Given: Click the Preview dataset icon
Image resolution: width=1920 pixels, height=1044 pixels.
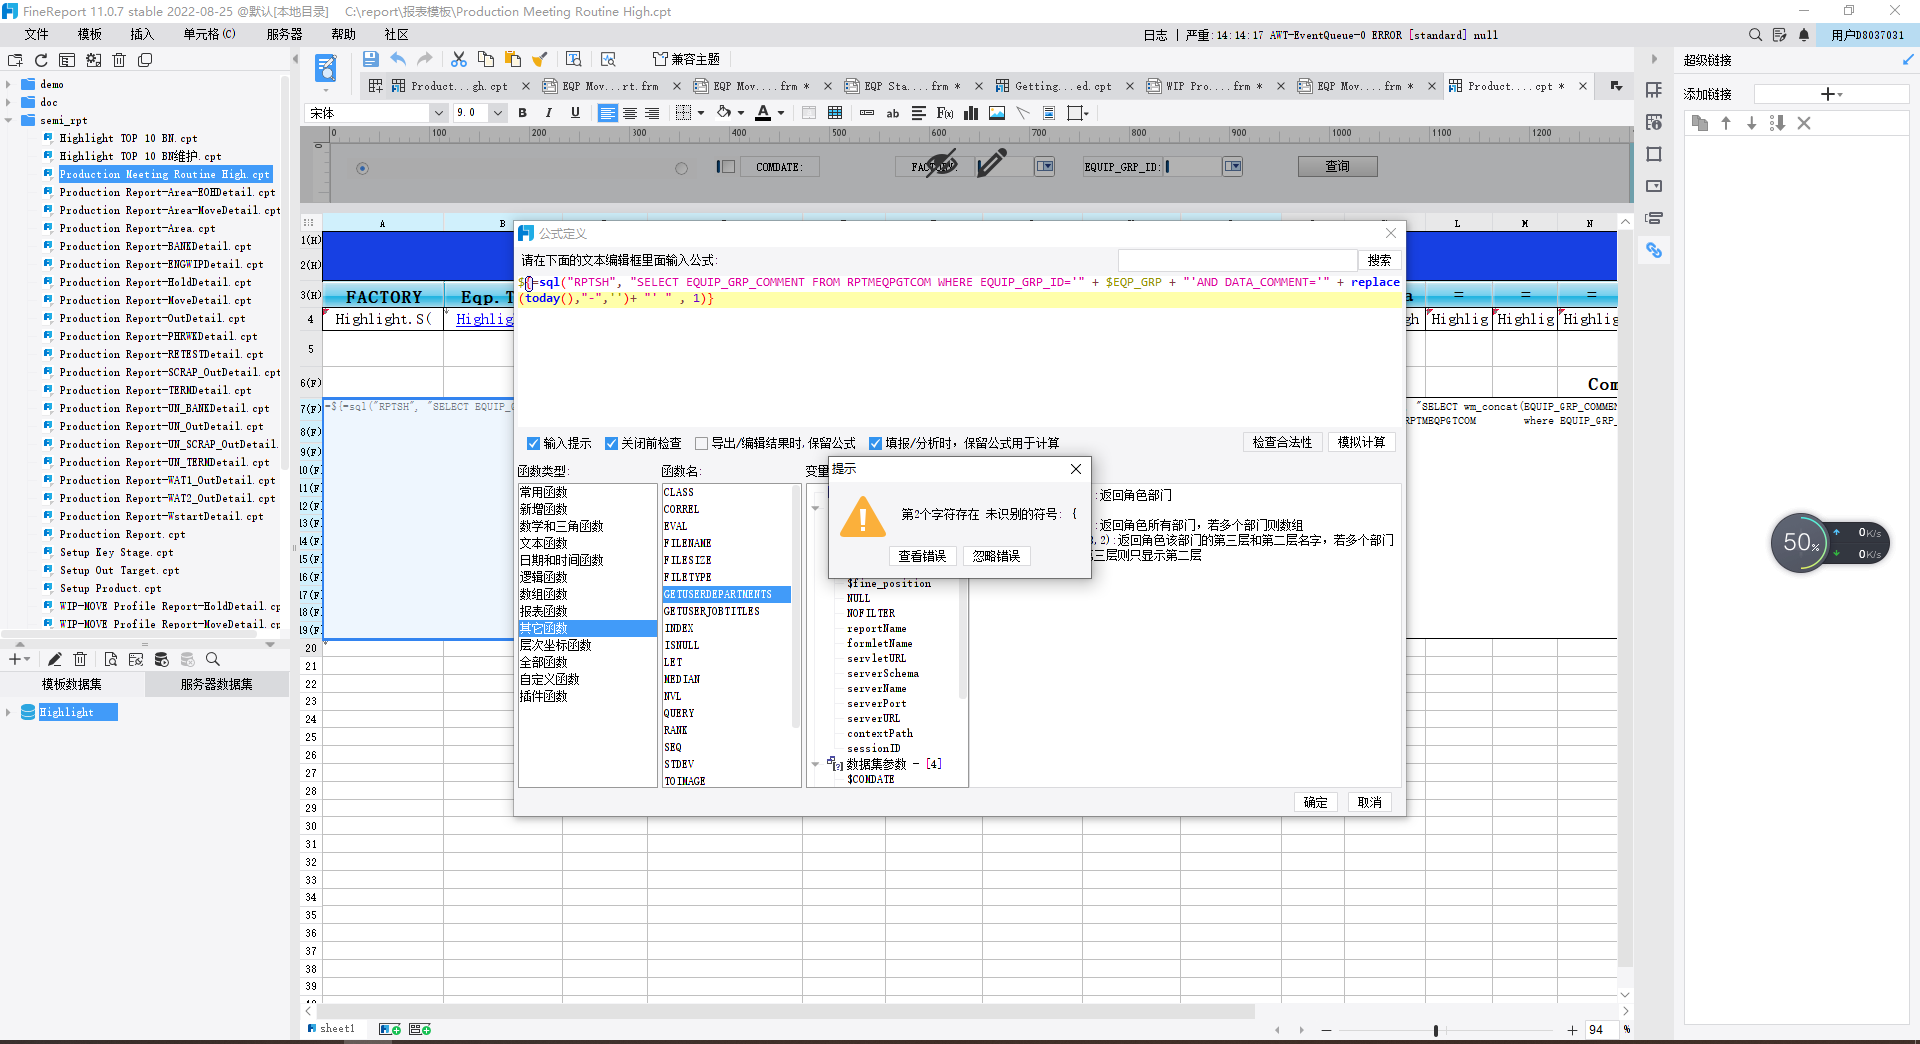Looking at the screenshot, I should (x=110, y=659).
